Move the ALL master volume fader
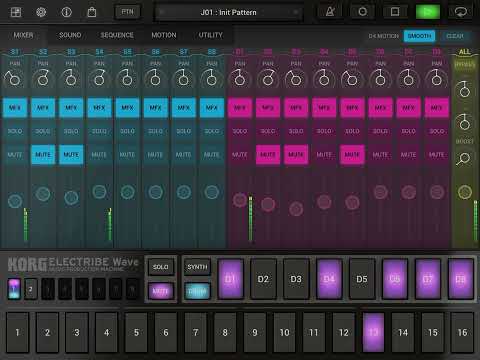480x360 pixels. point(464,192)
